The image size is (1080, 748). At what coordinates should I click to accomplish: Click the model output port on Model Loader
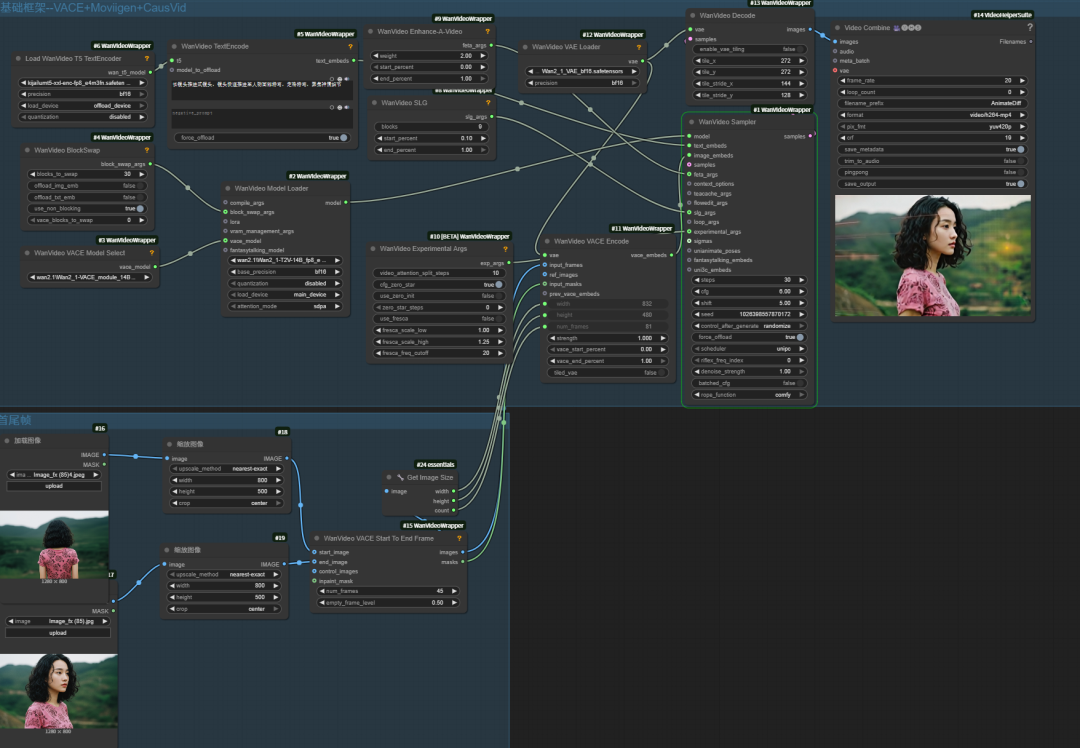coord(345,202)
